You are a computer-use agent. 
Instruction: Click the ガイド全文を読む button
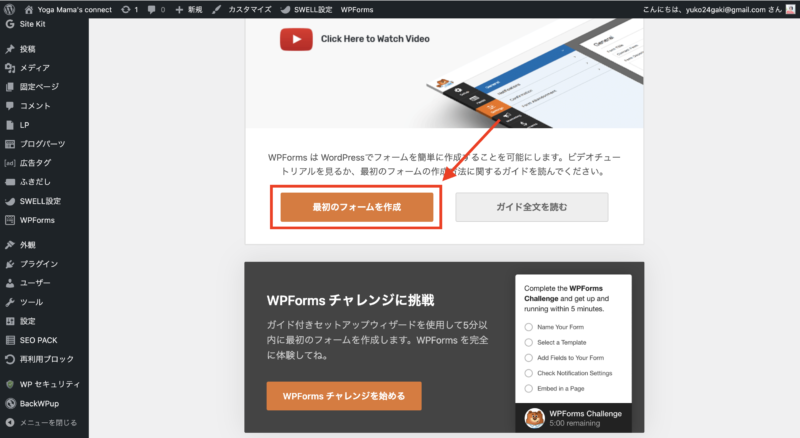pyautogui.click(x=532, y=207)
